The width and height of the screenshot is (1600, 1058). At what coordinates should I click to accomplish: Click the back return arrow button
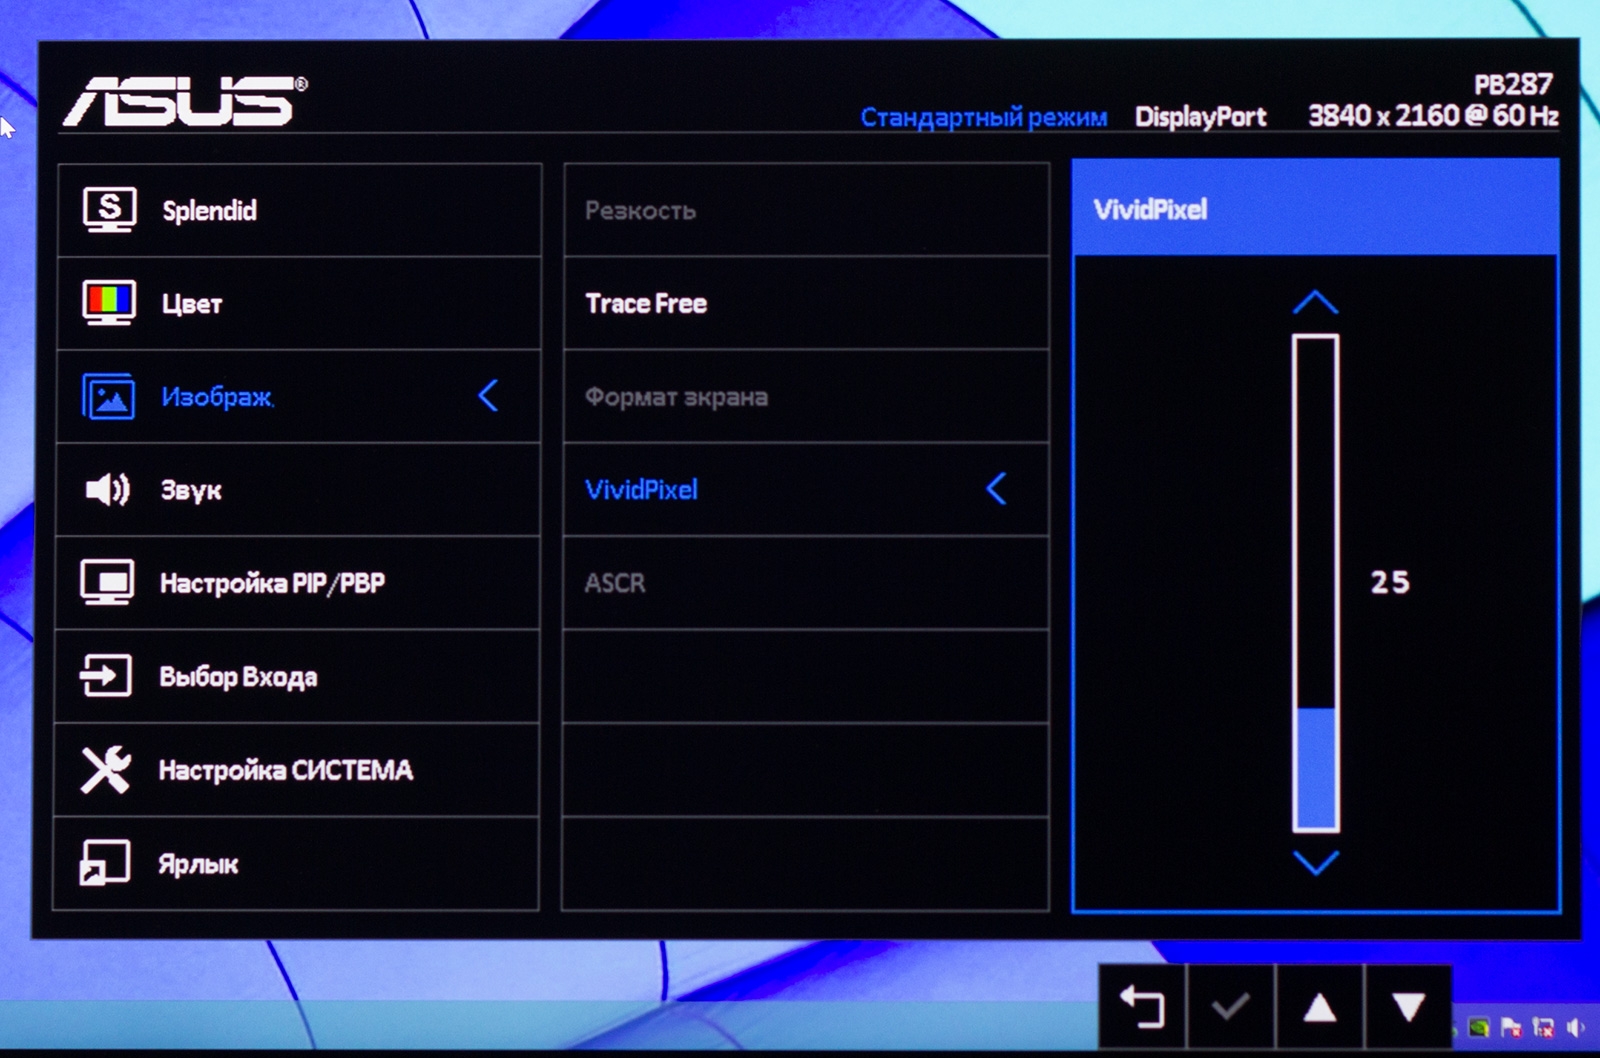click(1142, 1006)
